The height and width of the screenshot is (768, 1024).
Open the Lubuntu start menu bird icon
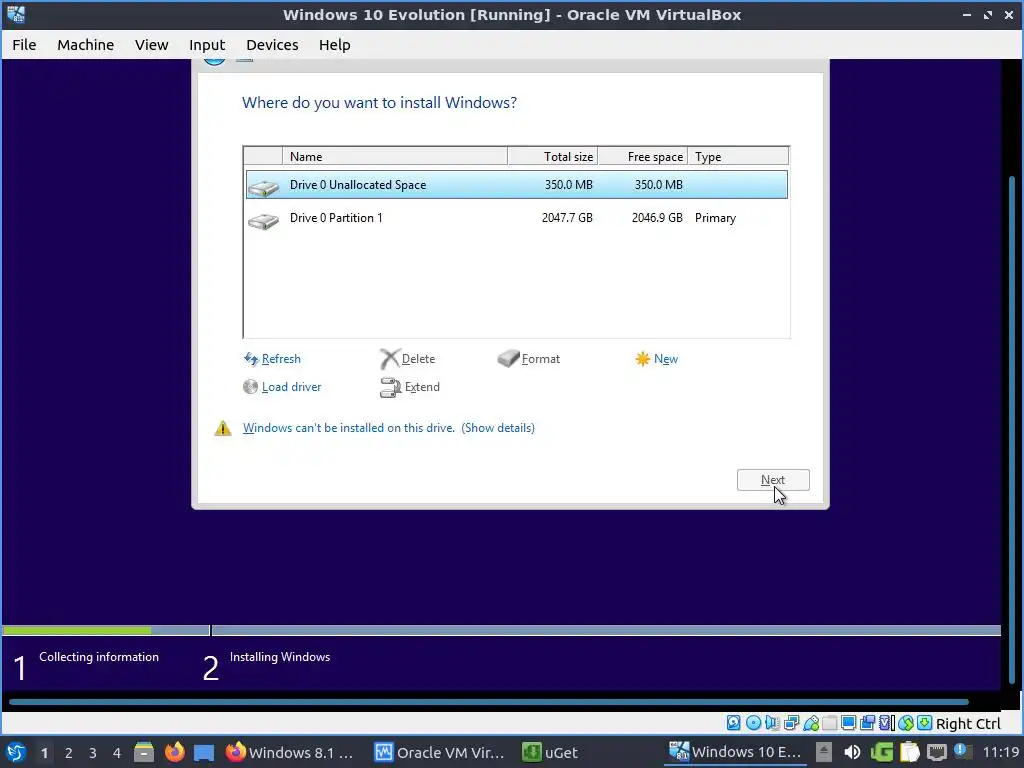pos(16,752)
